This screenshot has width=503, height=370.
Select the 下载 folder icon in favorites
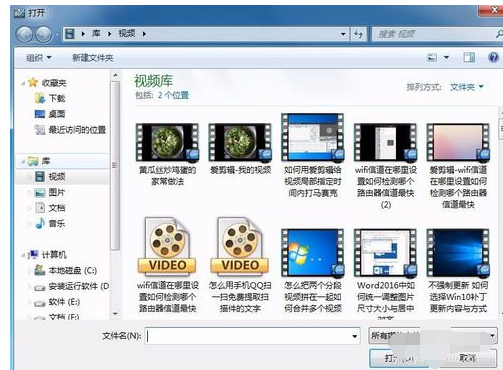coord(40,98)
